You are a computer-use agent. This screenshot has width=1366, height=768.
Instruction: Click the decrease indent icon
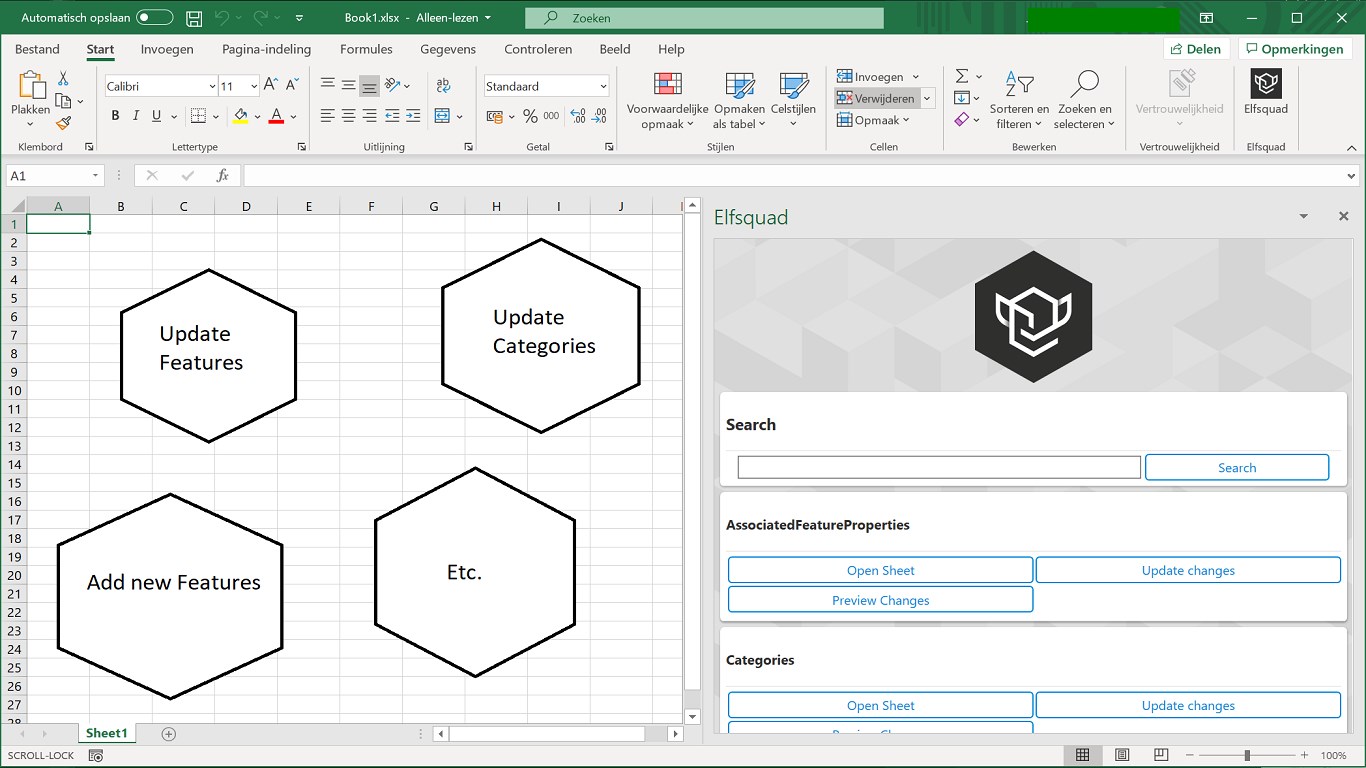(392, 116)
